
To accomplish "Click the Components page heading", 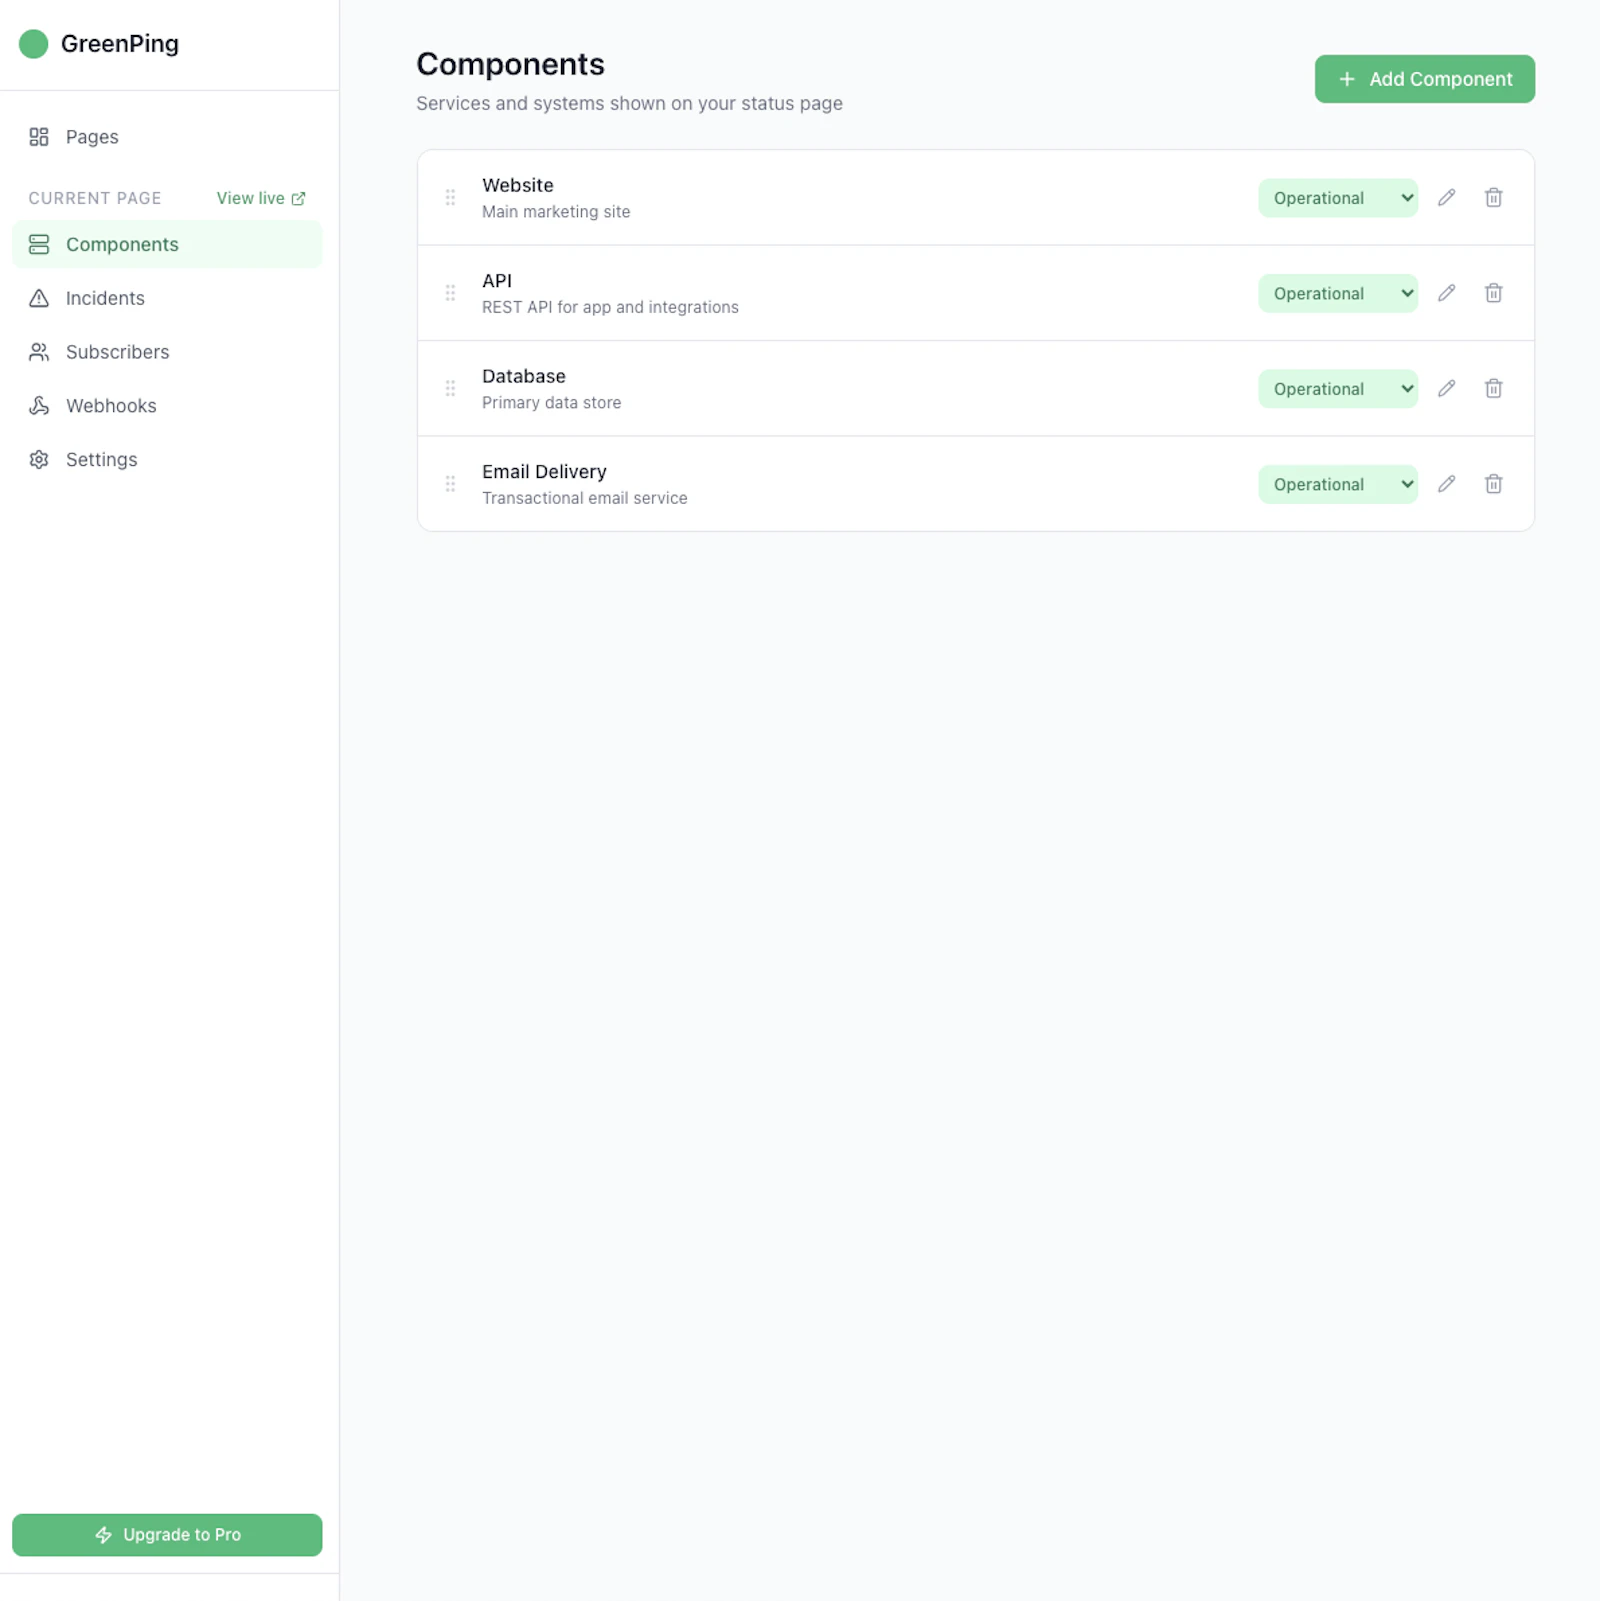I will pyautogui.click(x=510, y=64).
